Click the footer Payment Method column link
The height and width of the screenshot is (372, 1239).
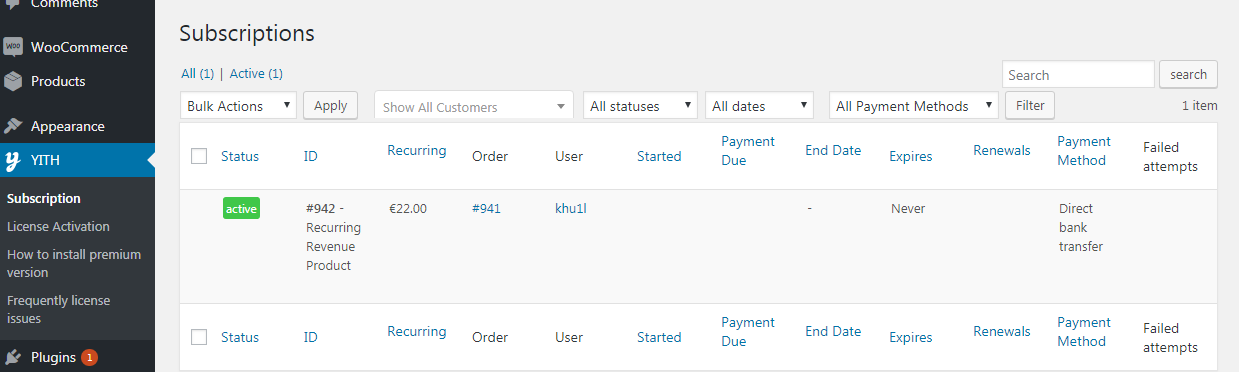click(1084, 332)
